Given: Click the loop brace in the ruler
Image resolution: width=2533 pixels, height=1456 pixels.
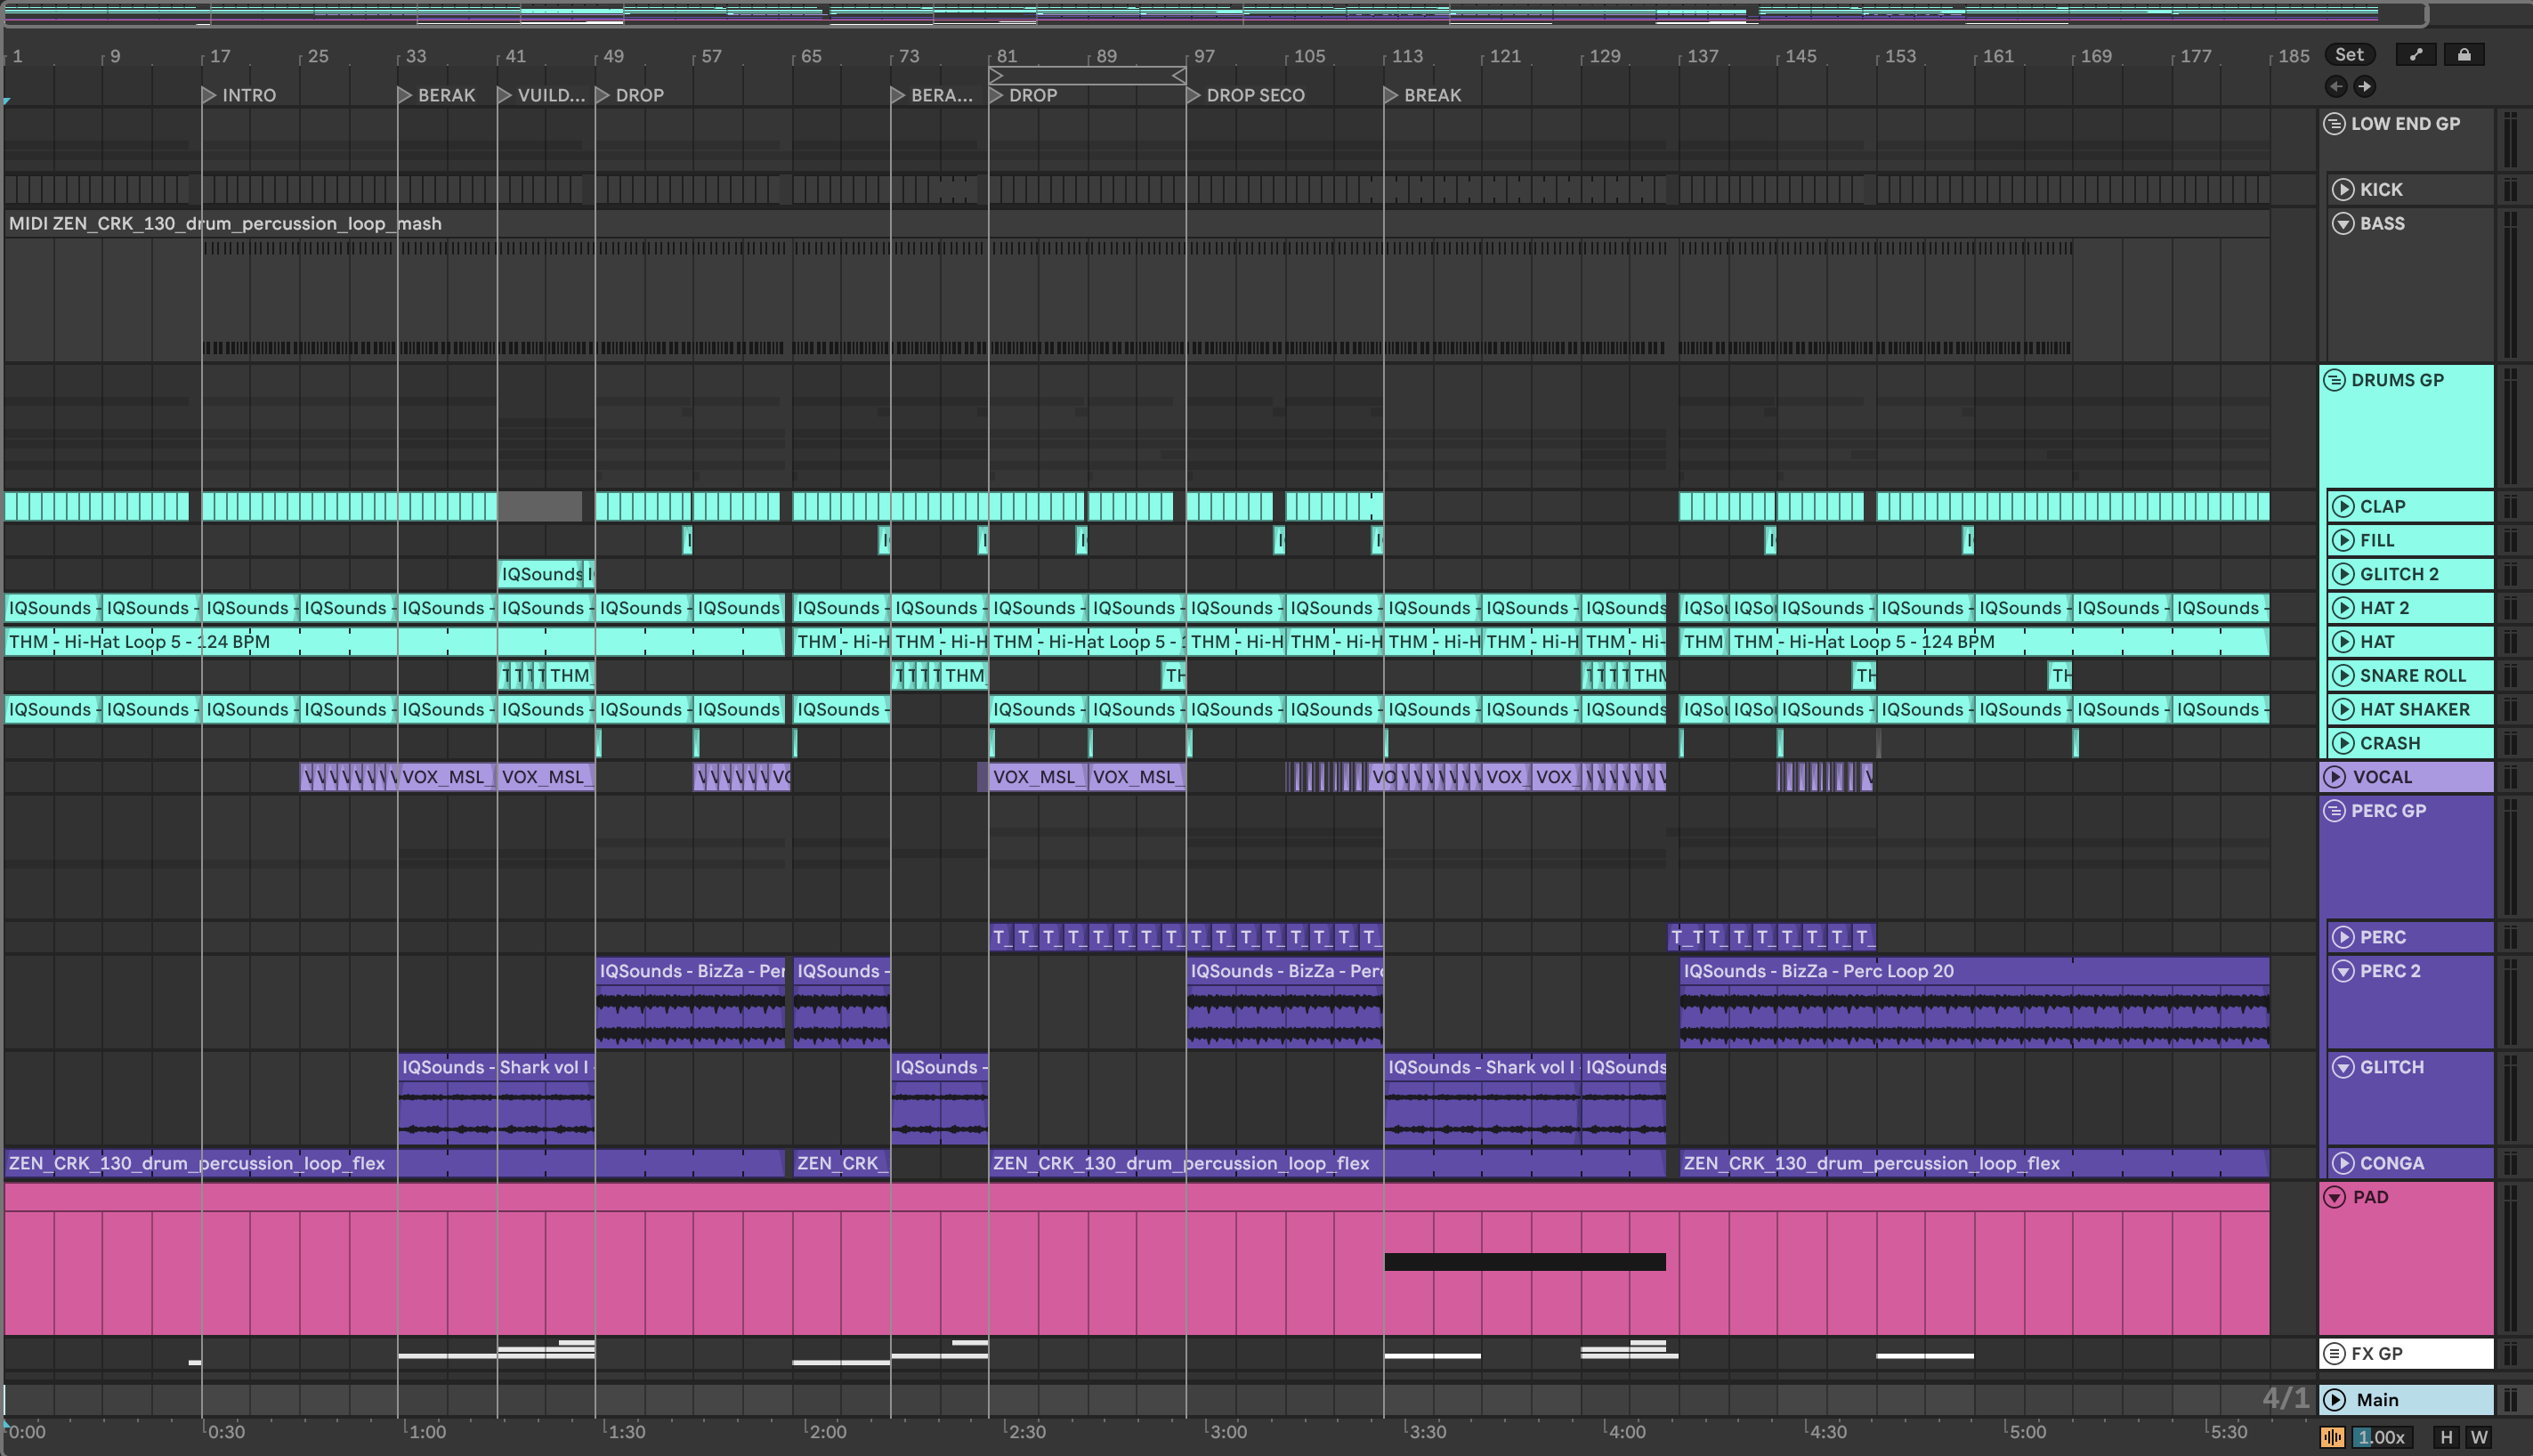Looking at the screenshot, I should (x=1087, y=76).
